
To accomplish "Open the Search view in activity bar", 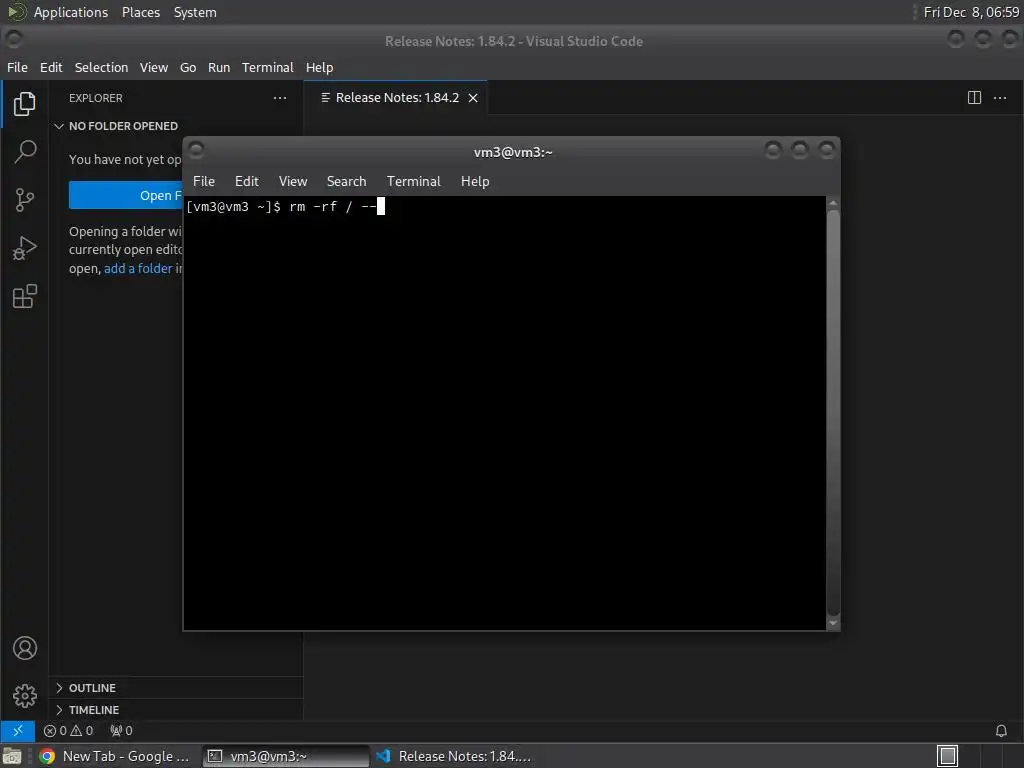I will pos(25,152).
